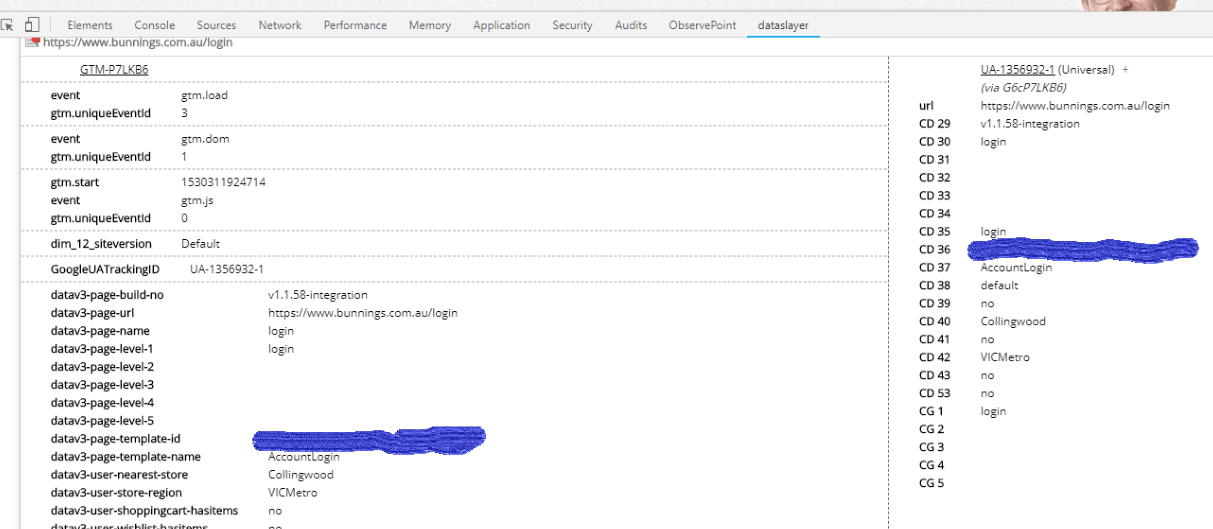1213x529 pixels.
Task: Select the CD 33 label
Action: tap(935, 196)
